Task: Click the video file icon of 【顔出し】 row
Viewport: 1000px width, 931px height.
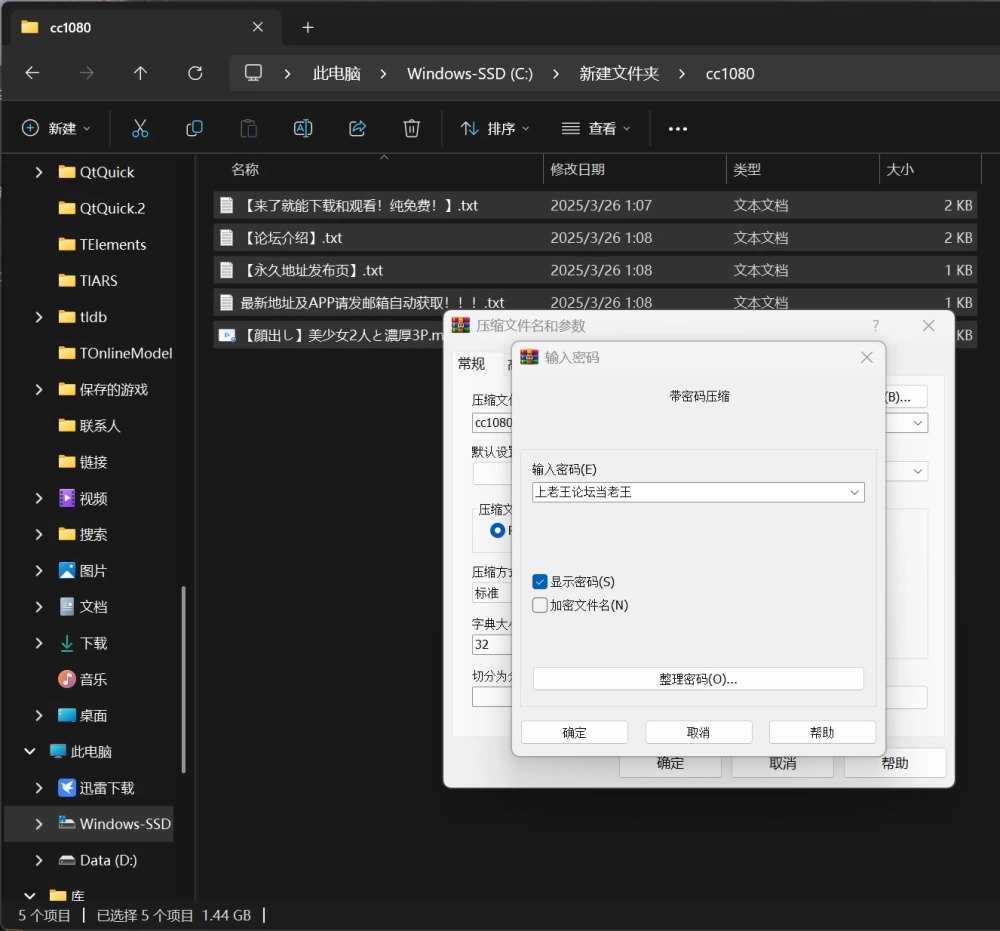Action: tap(226, 335)
